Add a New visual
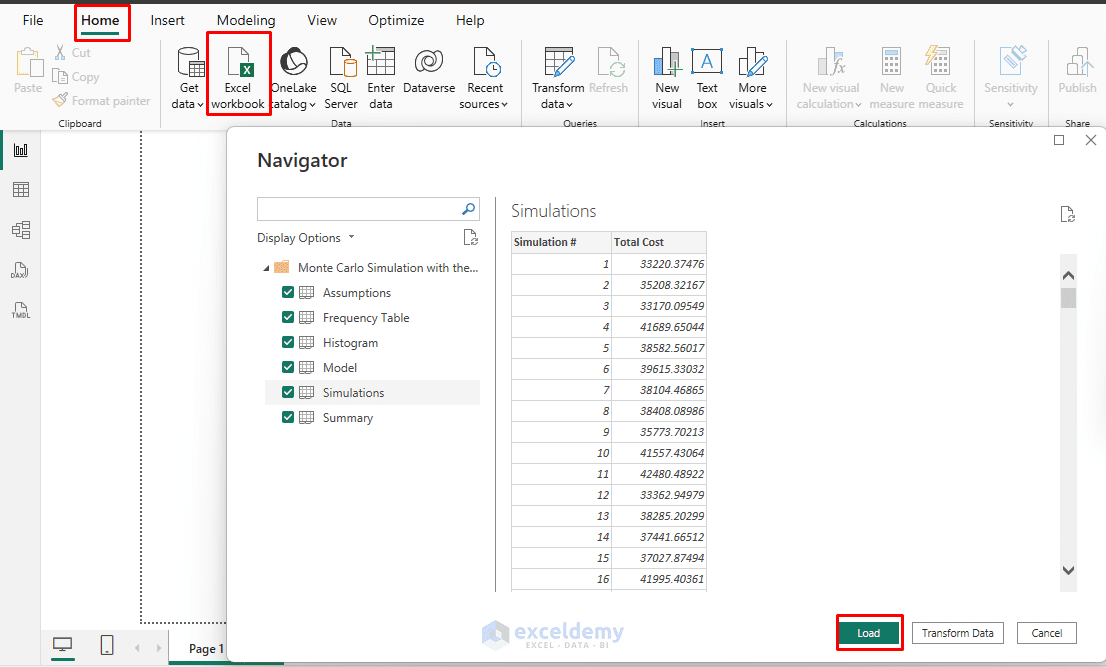Viewport: 1106px width, 667px height. pos(667,78)
